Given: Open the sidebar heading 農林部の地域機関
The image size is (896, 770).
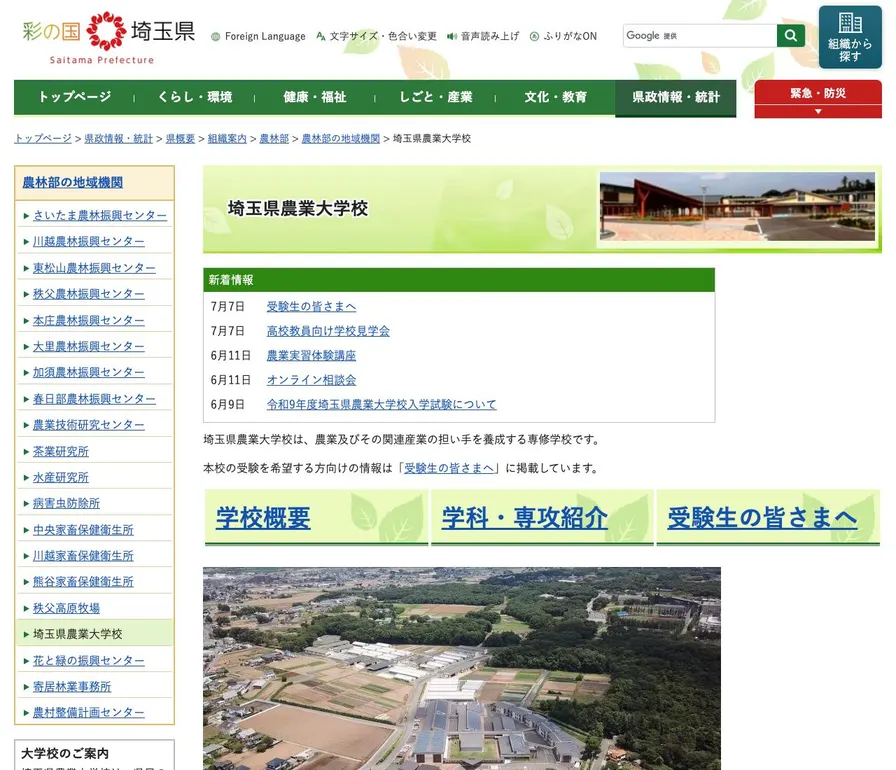Looking at the screenshot, I should [73, 182].
